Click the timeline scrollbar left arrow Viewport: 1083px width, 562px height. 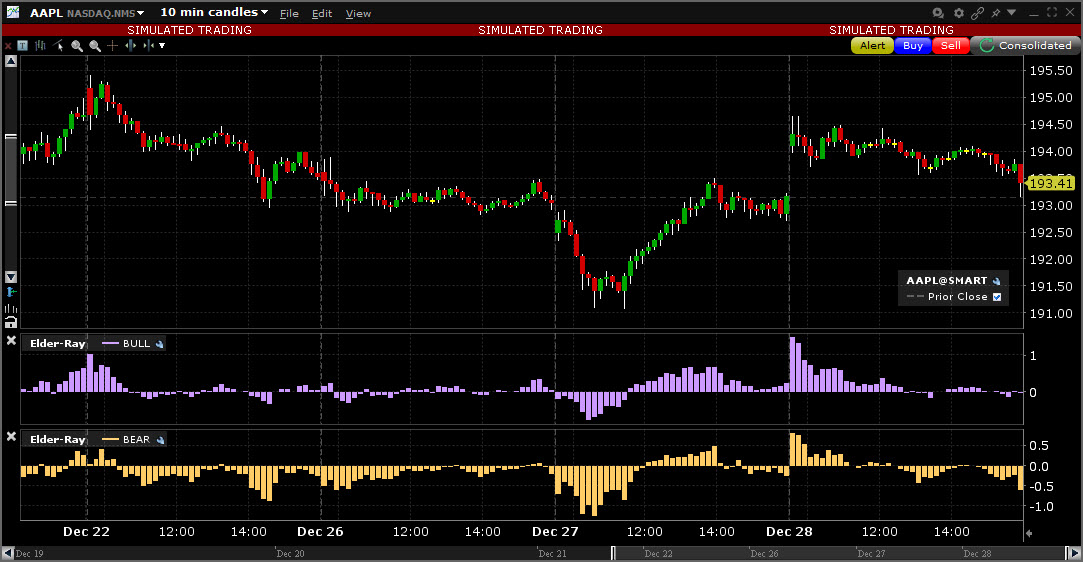8,553
